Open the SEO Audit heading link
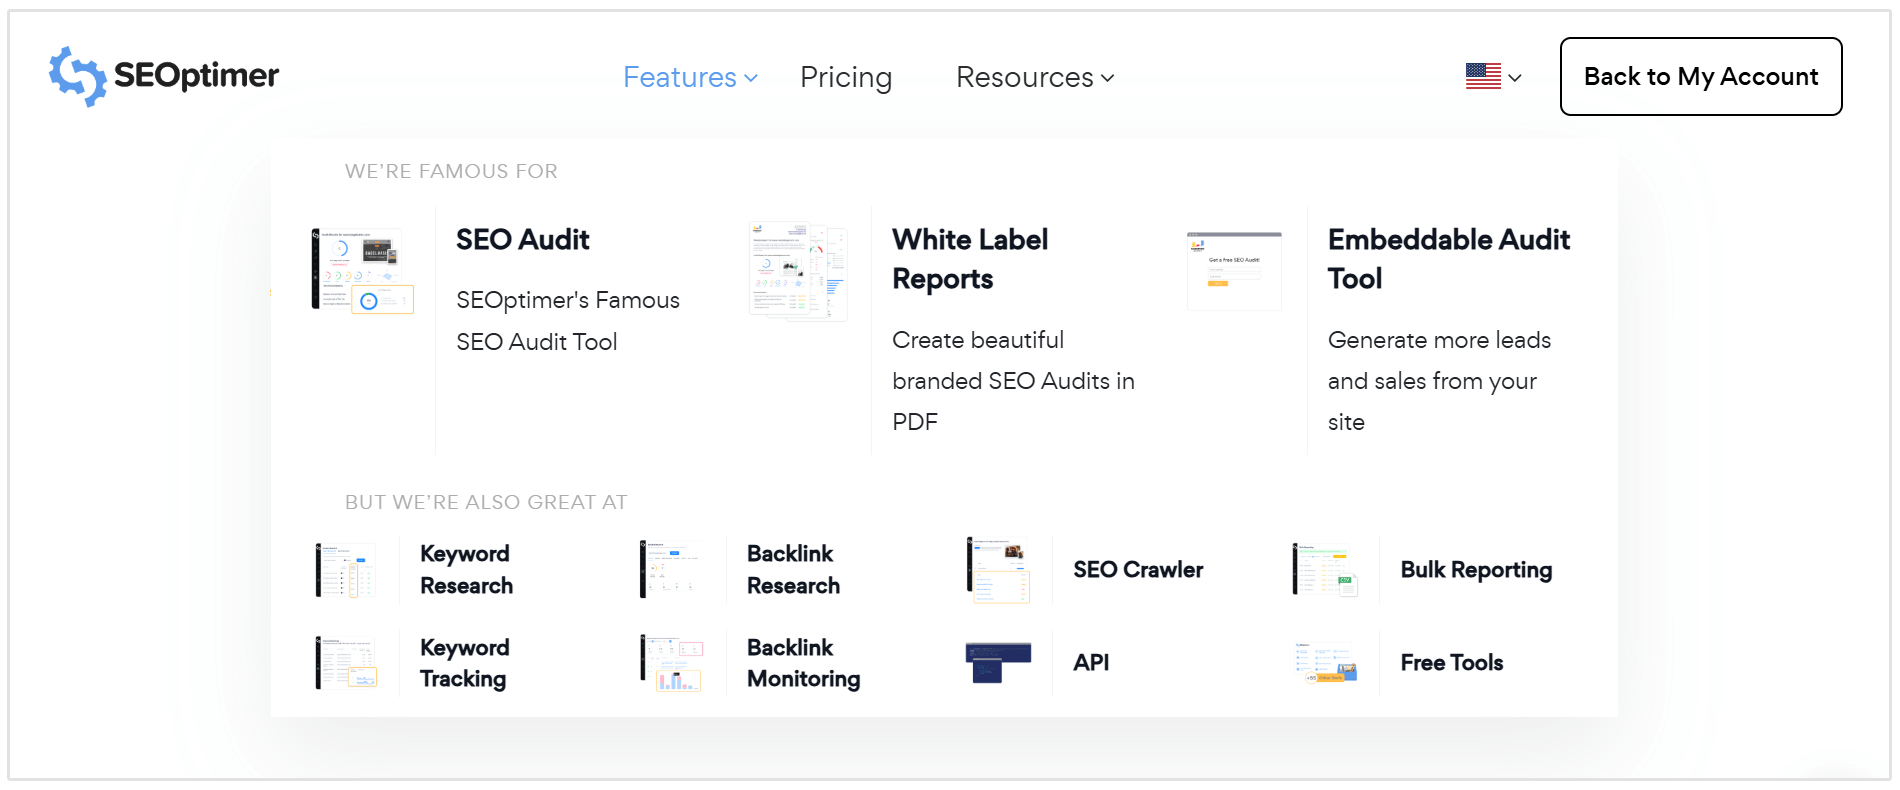Image resolution: width=1900 pixels, height=790 pixels. (x=523, y=240)
